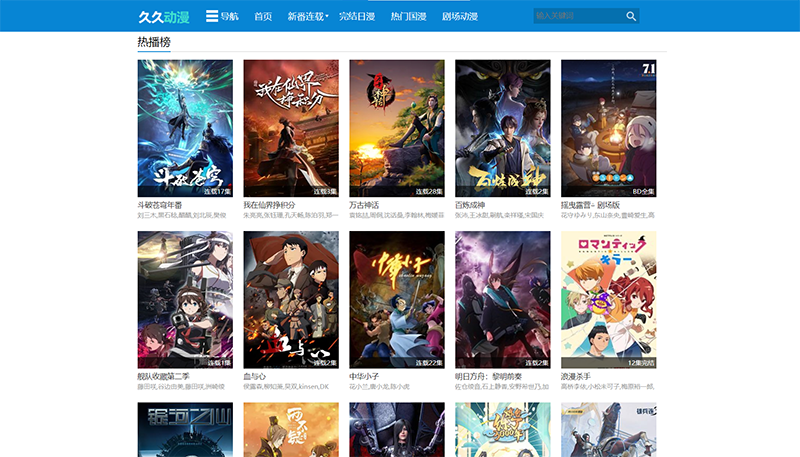The image size is (800, 457).
Task: Click the 我在仙界挣积分 title link
Action: point(269,205)
